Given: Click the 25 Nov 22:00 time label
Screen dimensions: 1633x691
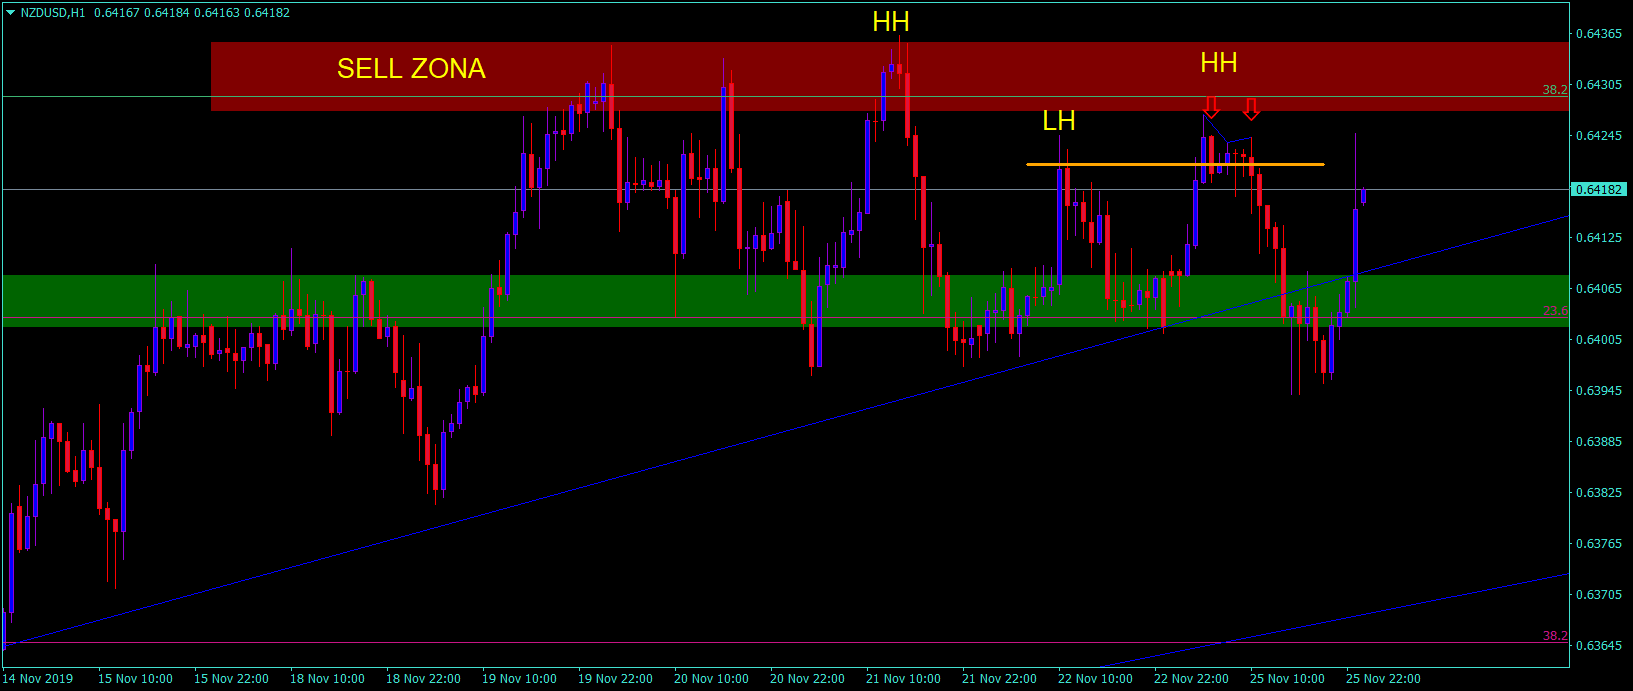Looking at the screenshot, I should click(x=1383, y=679).
